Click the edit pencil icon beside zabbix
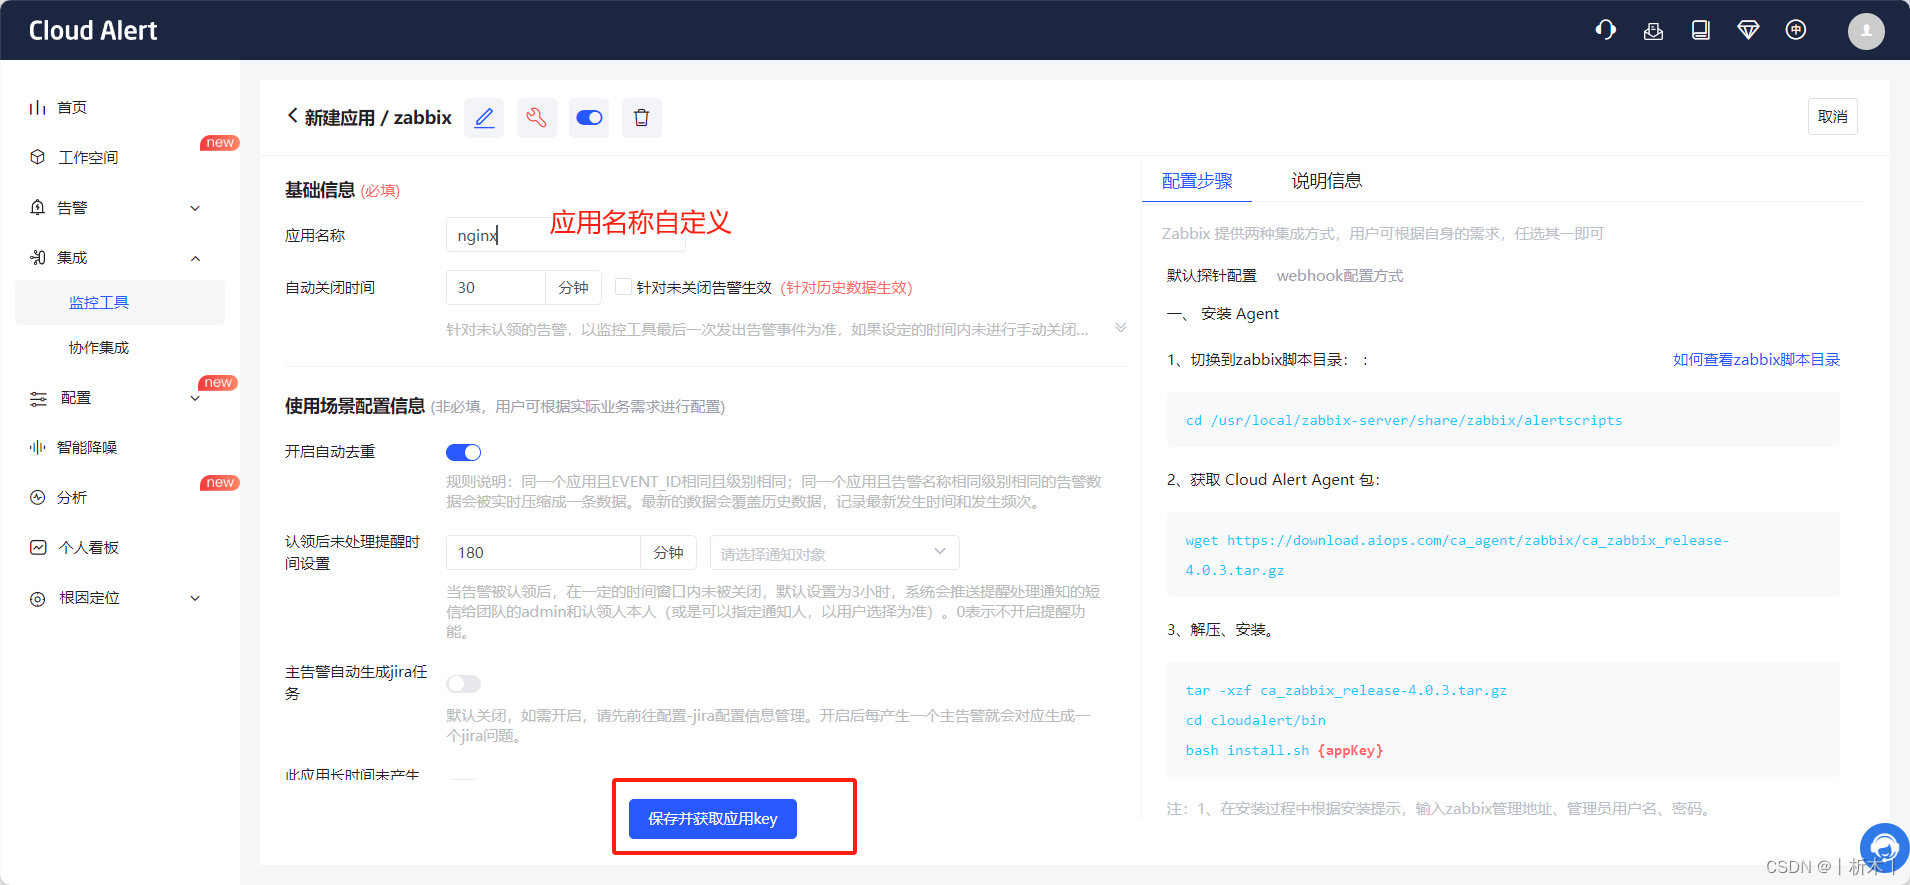The image size is (1910, 885). tap(484, 118)
